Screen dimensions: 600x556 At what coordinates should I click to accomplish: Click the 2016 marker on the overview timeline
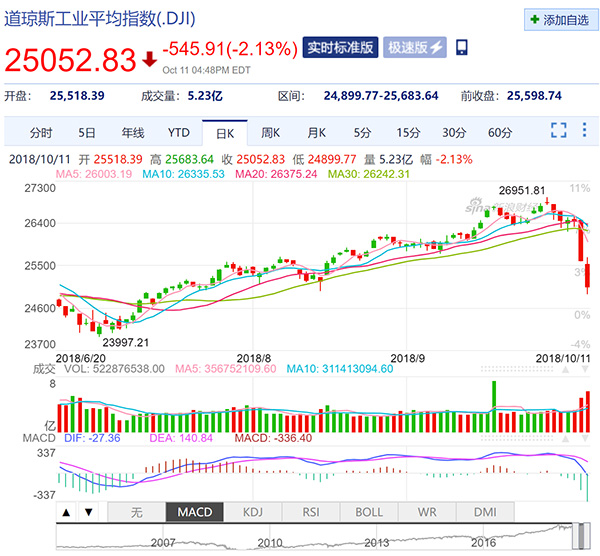[483, 543]
